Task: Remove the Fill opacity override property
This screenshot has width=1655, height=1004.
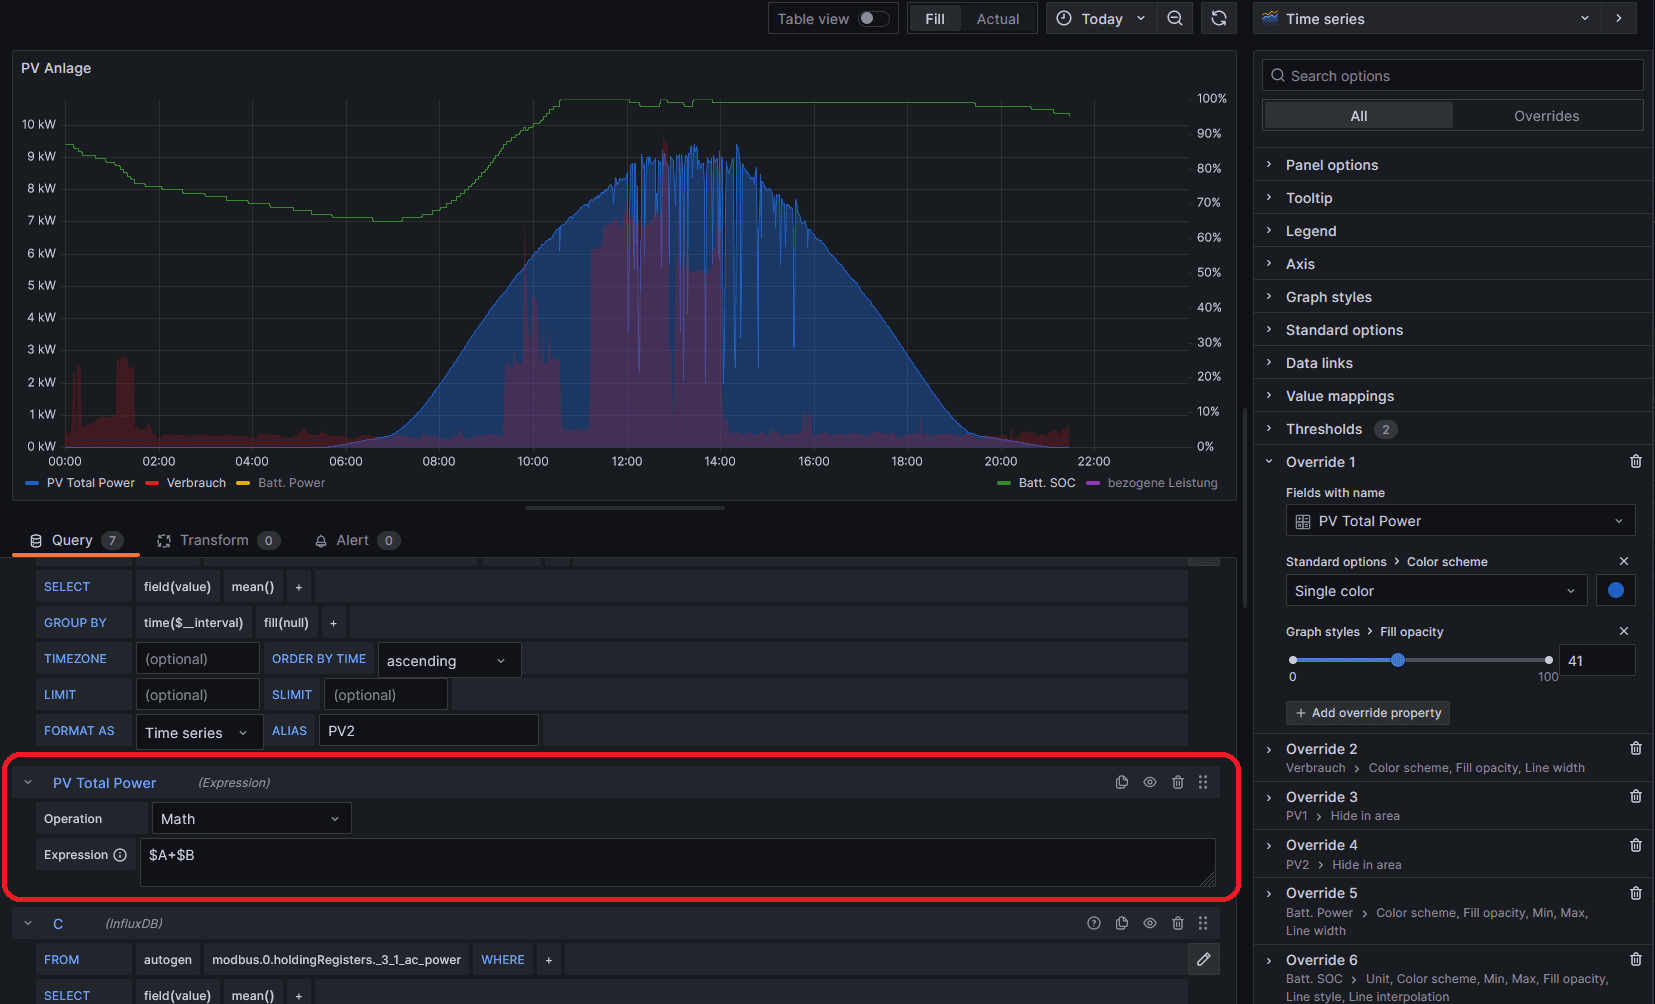Action: coord(1624,631)
